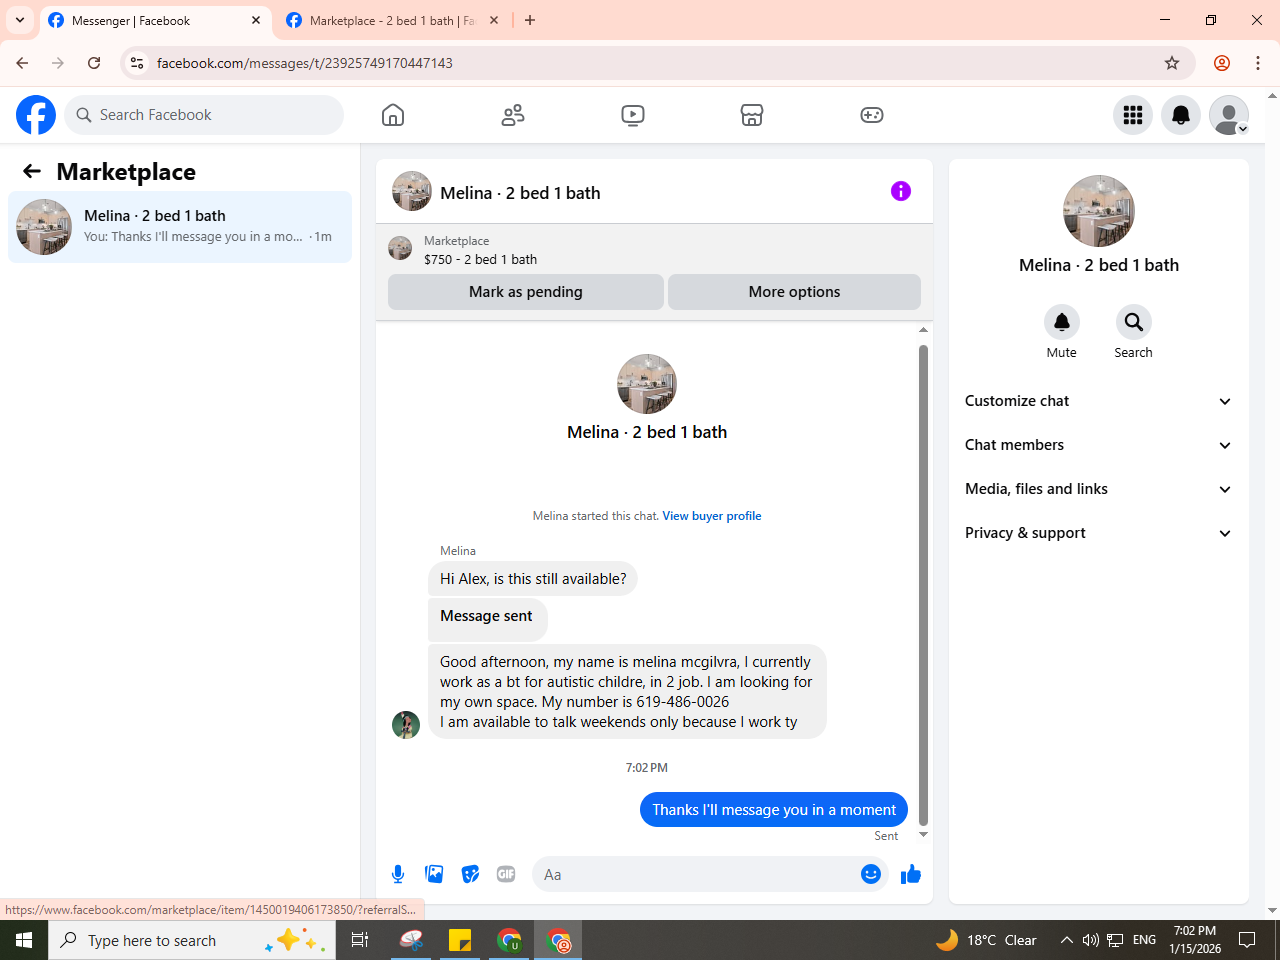Click the Windows taskbar search box
Image resolution: width=1280 pixels, height=960 pixels.
[191, 940]
